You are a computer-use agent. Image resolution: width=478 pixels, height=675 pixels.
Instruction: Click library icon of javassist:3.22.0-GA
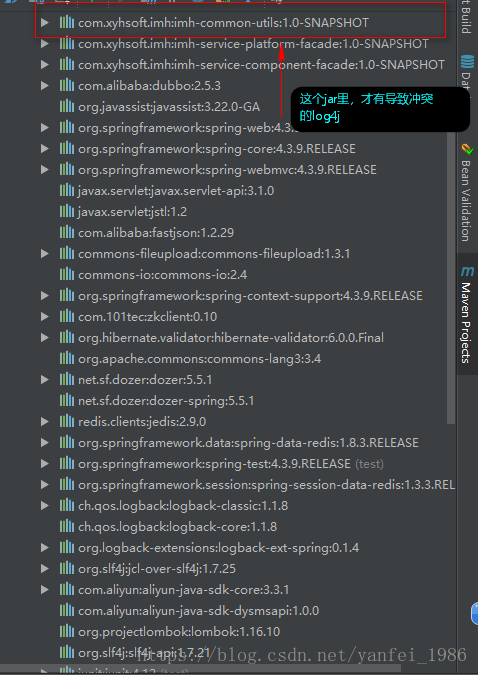(x=67, y=106)
